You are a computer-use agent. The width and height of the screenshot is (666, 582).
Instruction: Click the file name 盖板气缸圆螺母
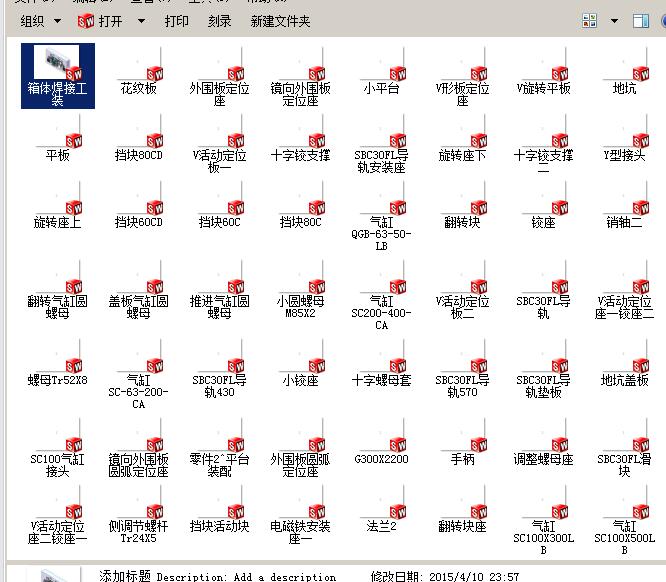point(138,307)
